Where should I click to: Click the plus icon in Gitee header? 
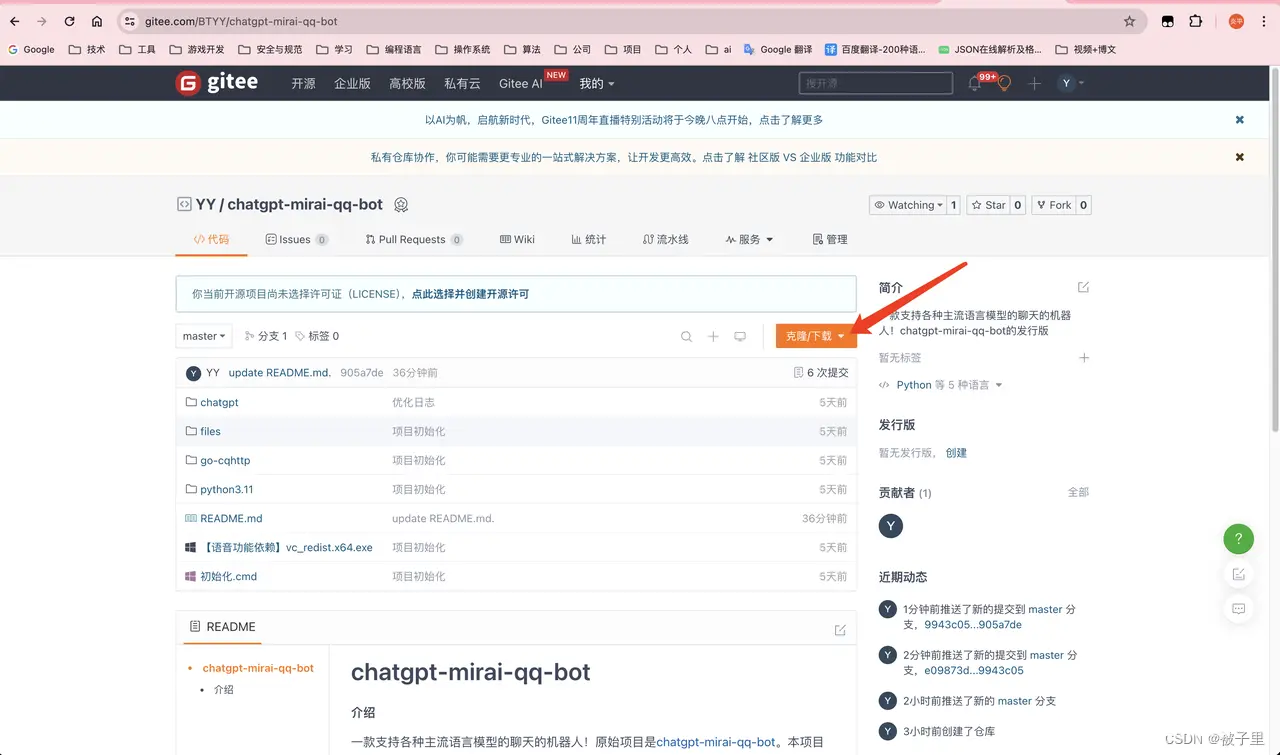(x=1035, y=84)
